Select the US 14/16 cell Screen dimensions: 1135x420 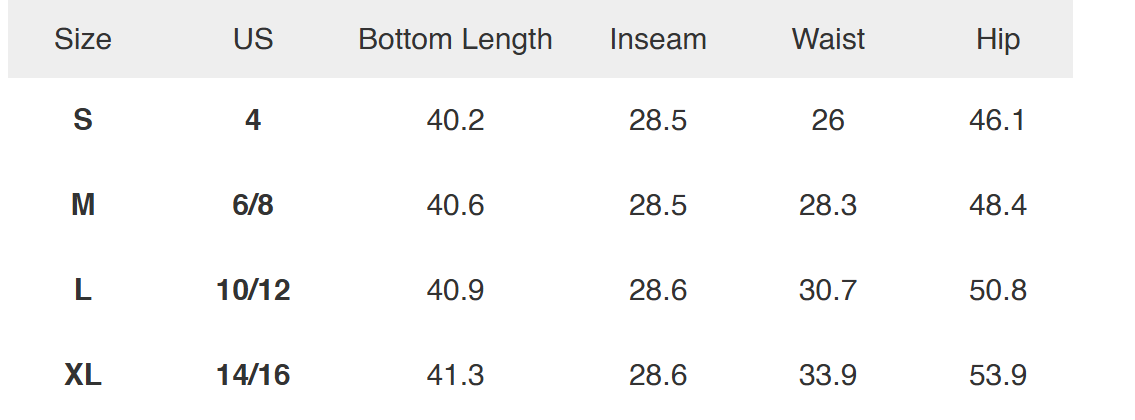(x=253, y=376)
